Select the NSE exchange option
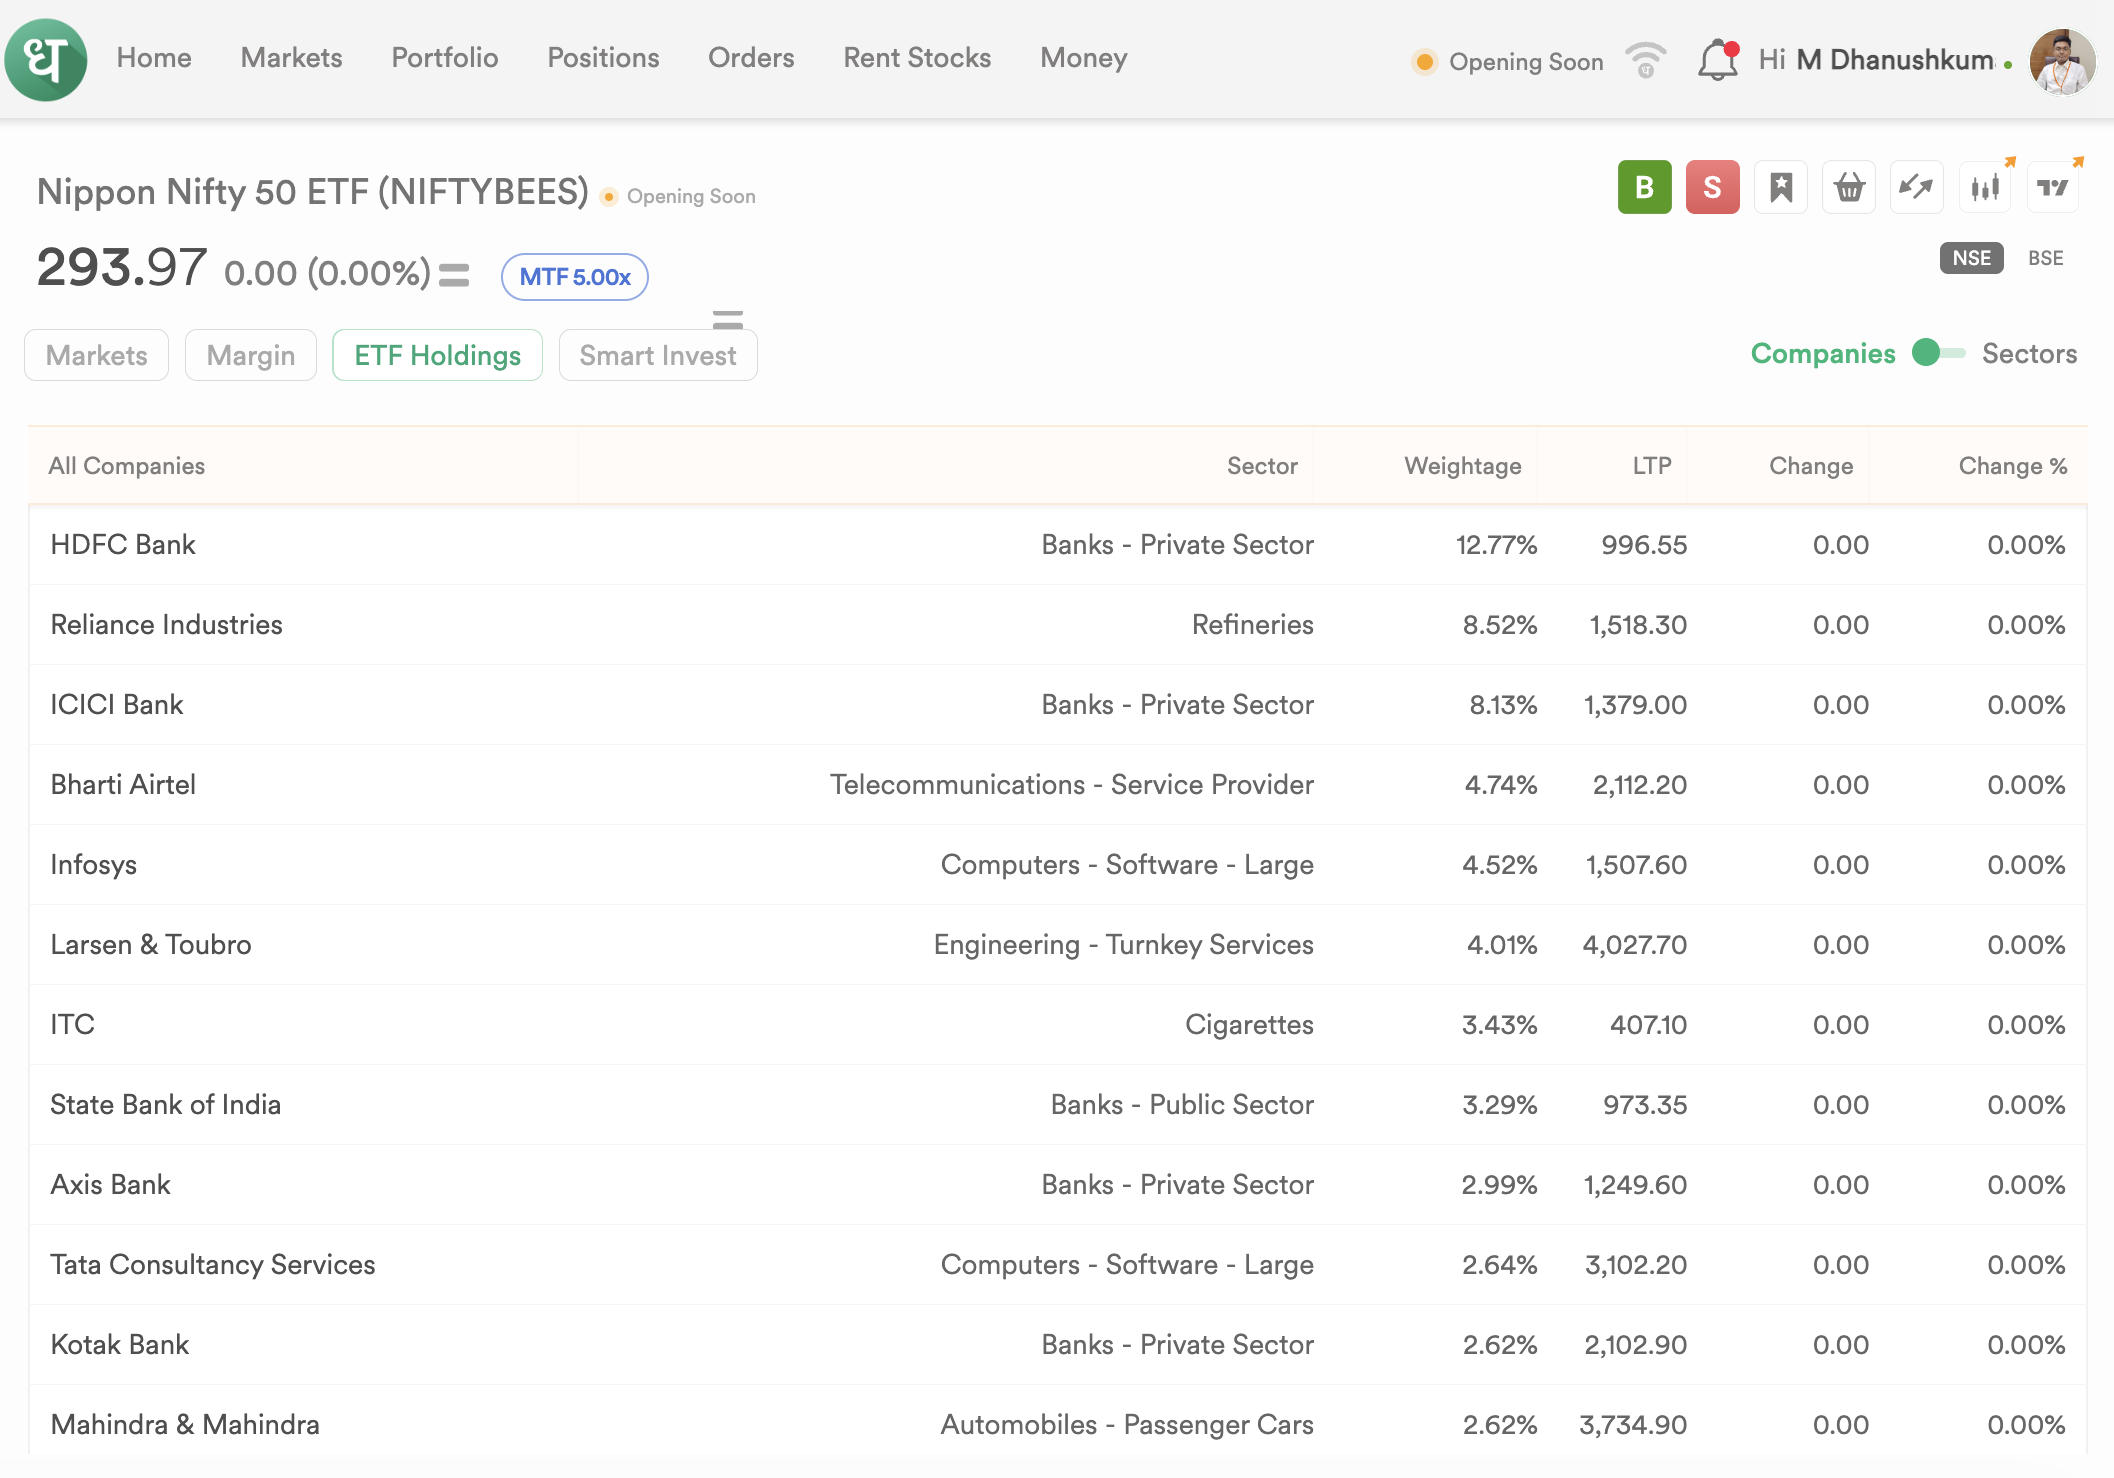Image resolution: width=2114 pixels, height=1478 pixels. point(1971,258)
